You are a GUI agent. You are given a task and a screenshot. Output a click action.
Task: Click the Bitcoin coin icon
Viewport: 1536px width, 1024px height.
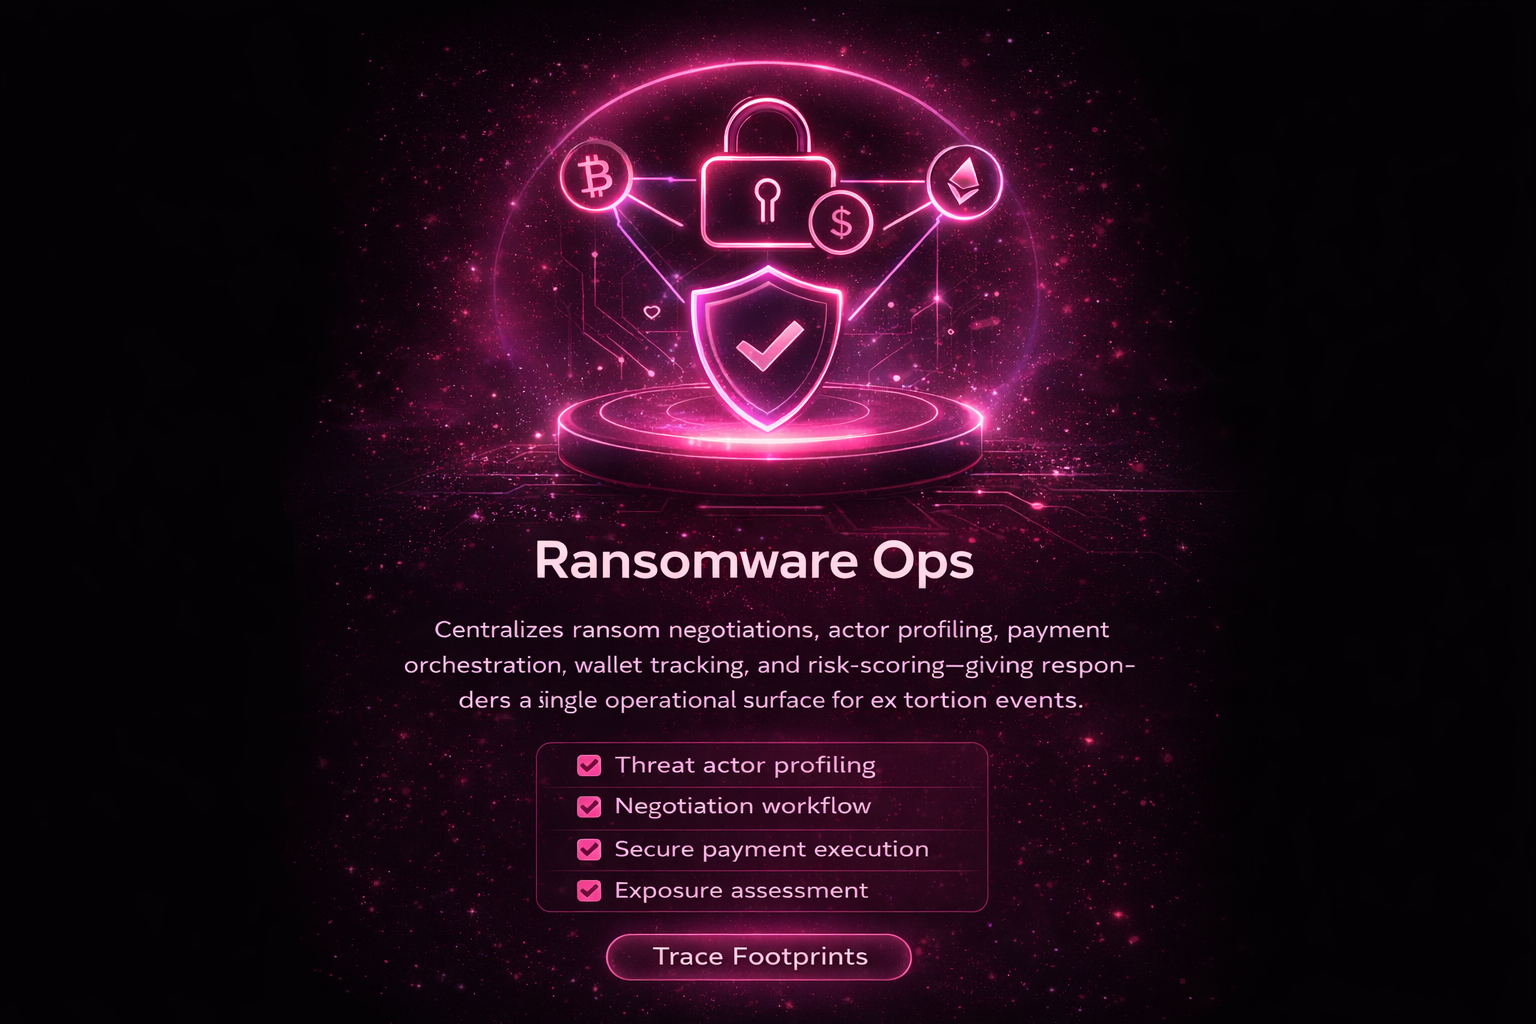[x=596, y=179]
